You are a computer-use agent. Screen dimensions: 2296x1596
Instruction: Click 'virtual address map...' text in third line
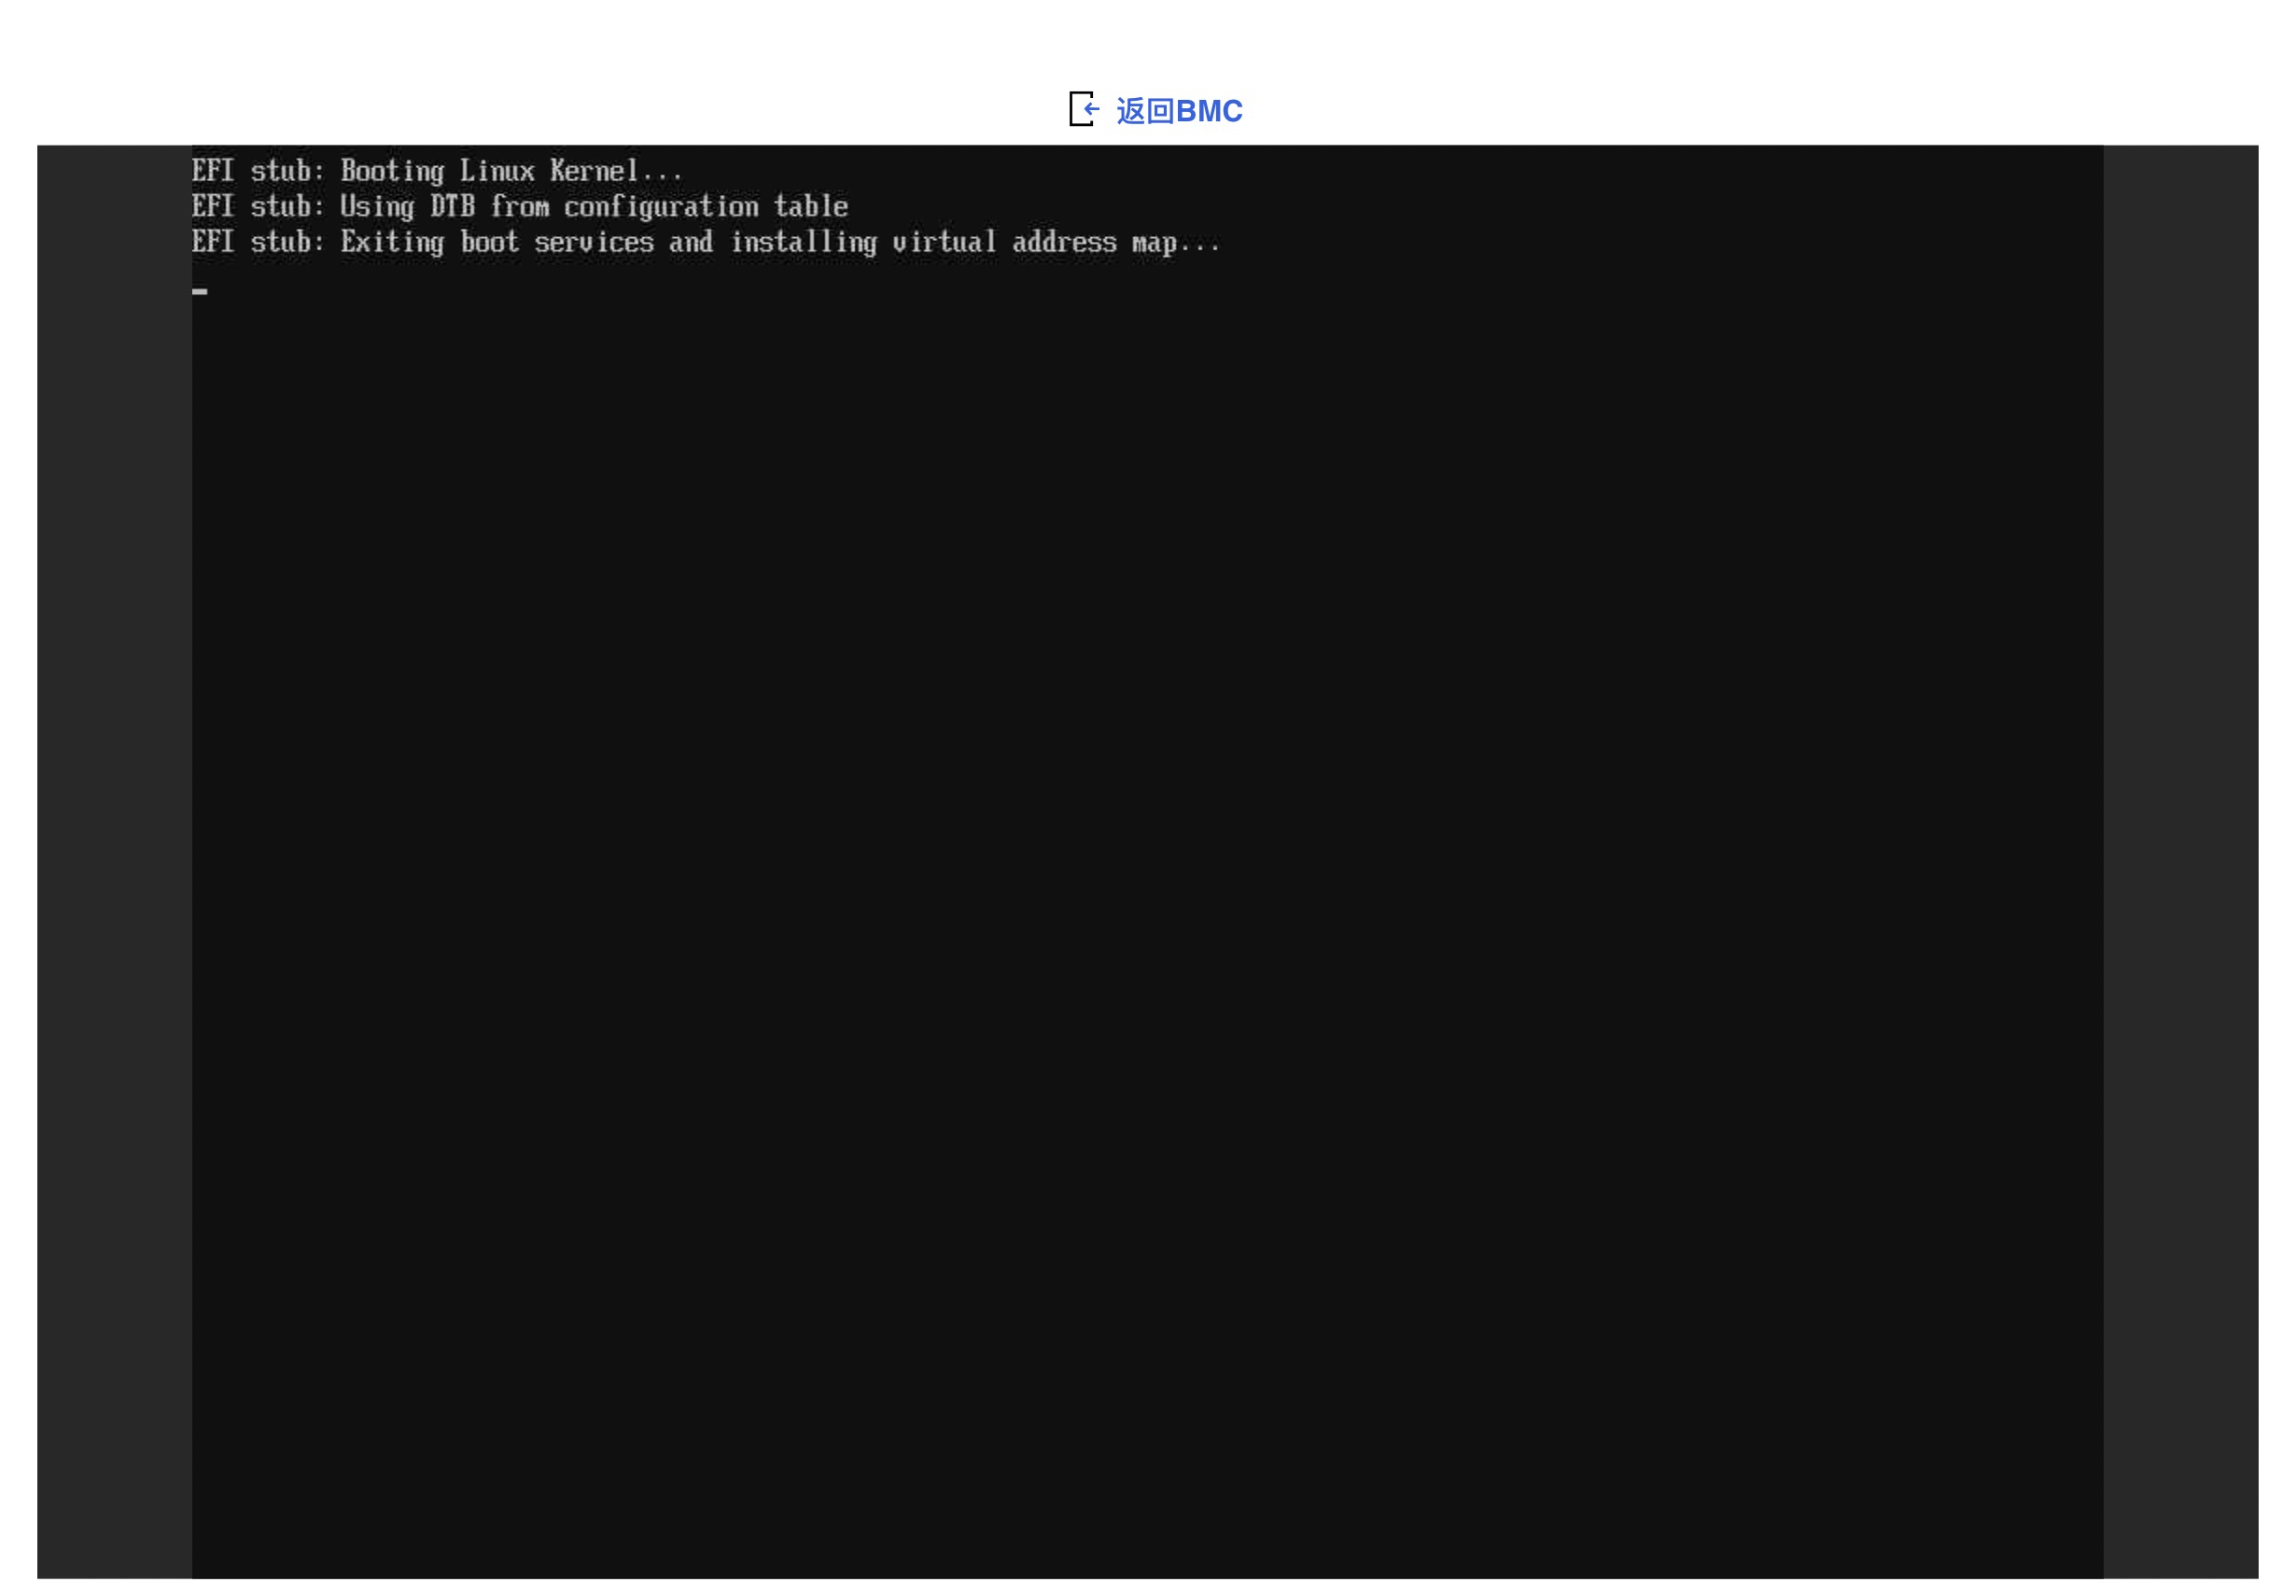coord(1056,243)
